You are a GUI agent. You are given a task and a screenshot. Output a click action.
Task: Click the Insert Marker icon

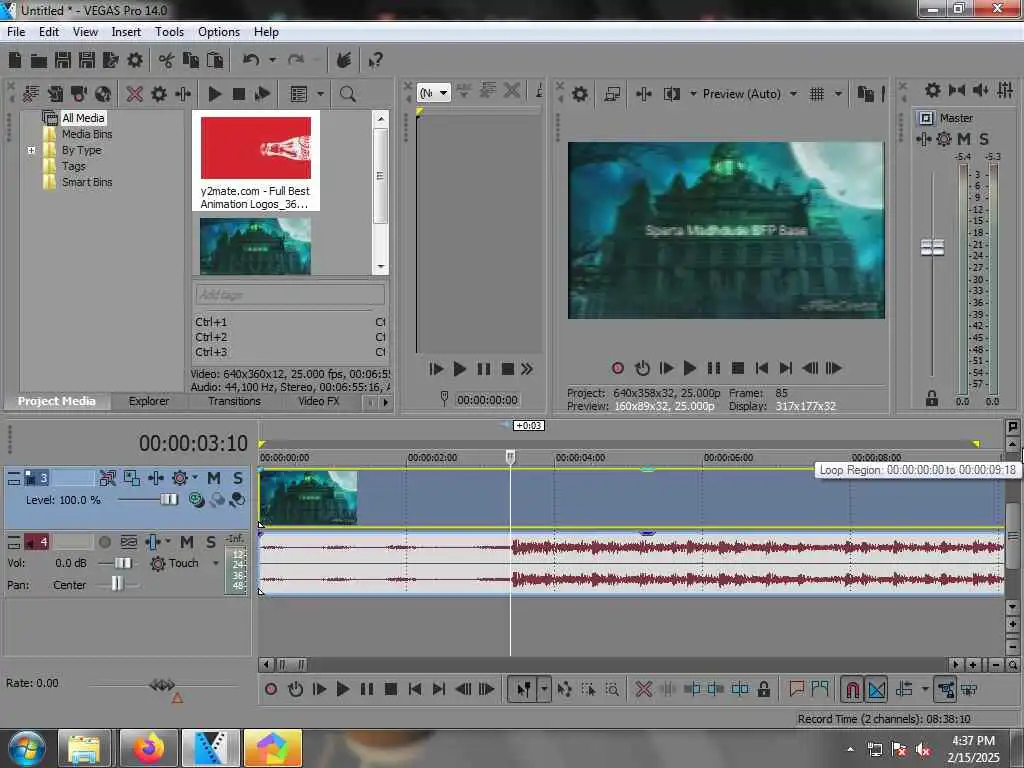click(x=796, y=689)
